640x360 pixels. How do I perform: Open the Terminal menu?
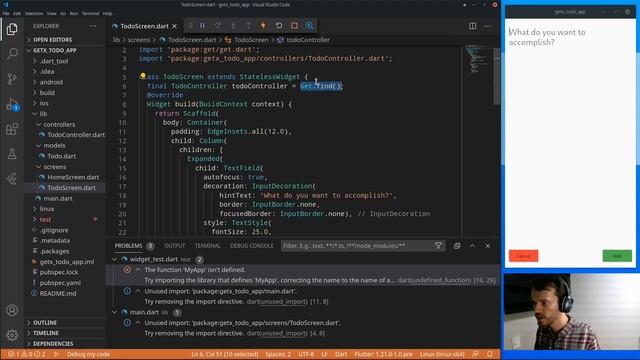90,13
